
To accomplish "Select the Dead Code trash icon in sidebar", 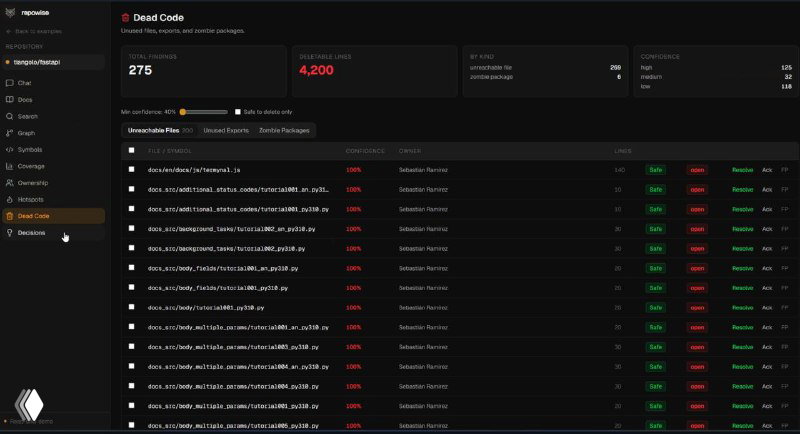I will [x=9, y=216].
